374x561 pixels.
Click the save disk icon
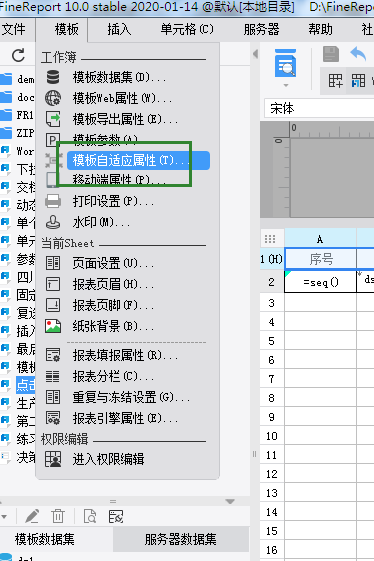point(331,54)
